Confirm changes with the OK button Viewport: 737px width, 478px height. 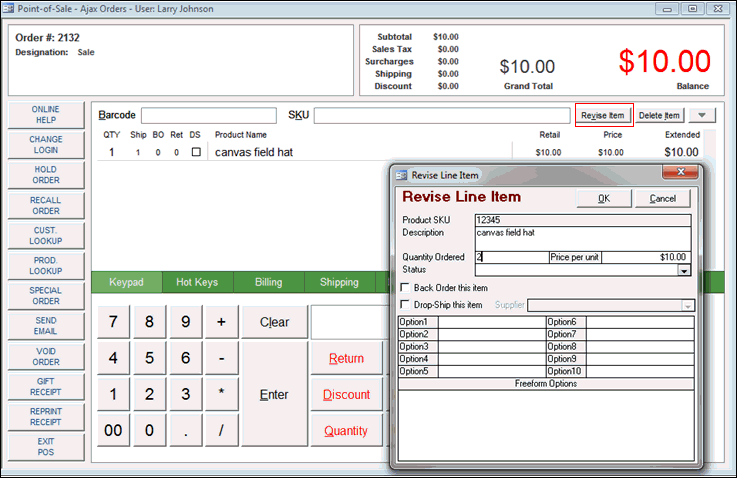click(x=603, y=198)
